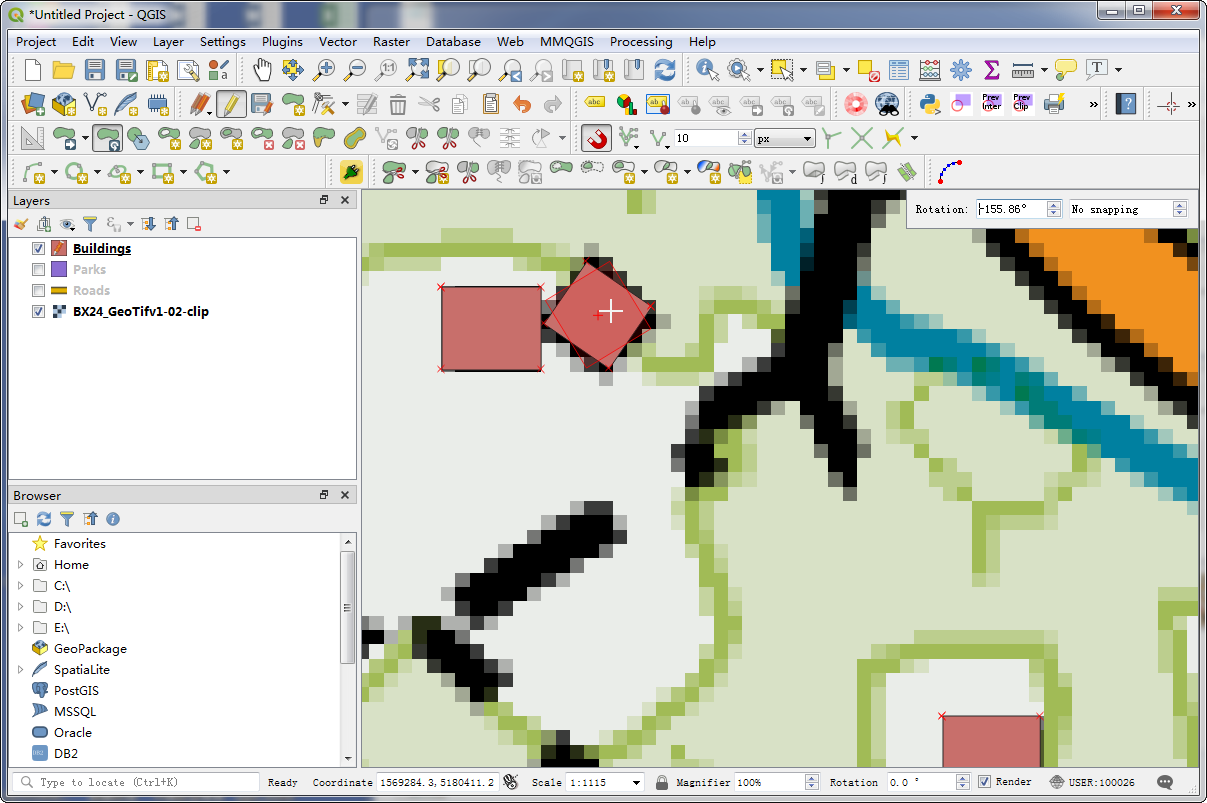Expand the C:\ drive node
Image resolution: width=1207 pixels, height=803 pixels.
click(20, 586)
